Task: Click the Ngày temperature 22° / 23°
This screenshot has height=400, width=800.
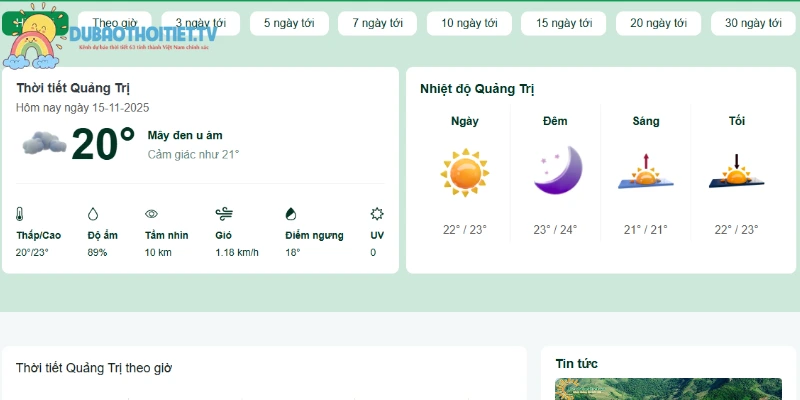Action: tap(465, 230)
